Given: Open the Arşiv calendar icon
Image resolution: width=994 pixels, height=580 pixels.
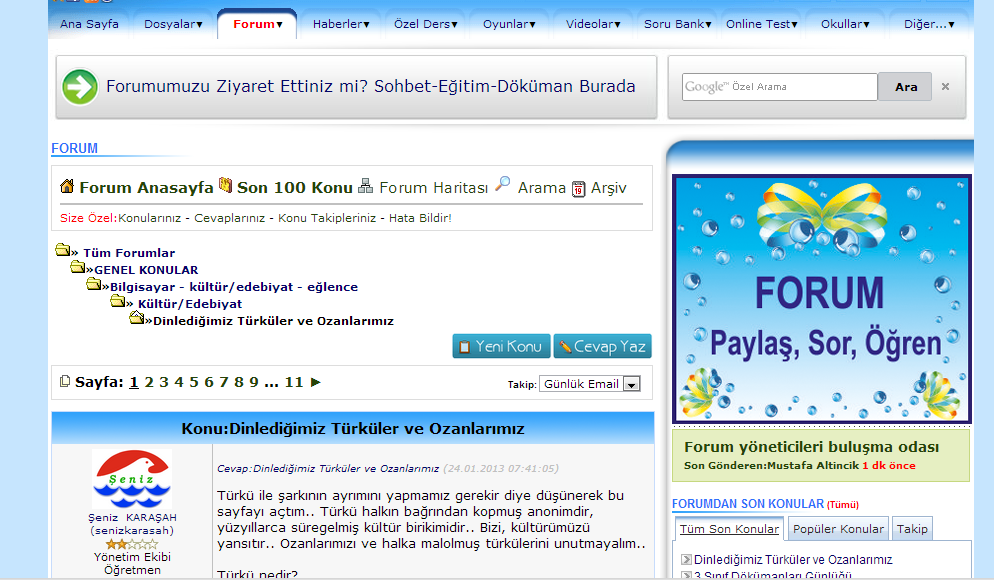Looking at the screenshot, I should [578, 188].
